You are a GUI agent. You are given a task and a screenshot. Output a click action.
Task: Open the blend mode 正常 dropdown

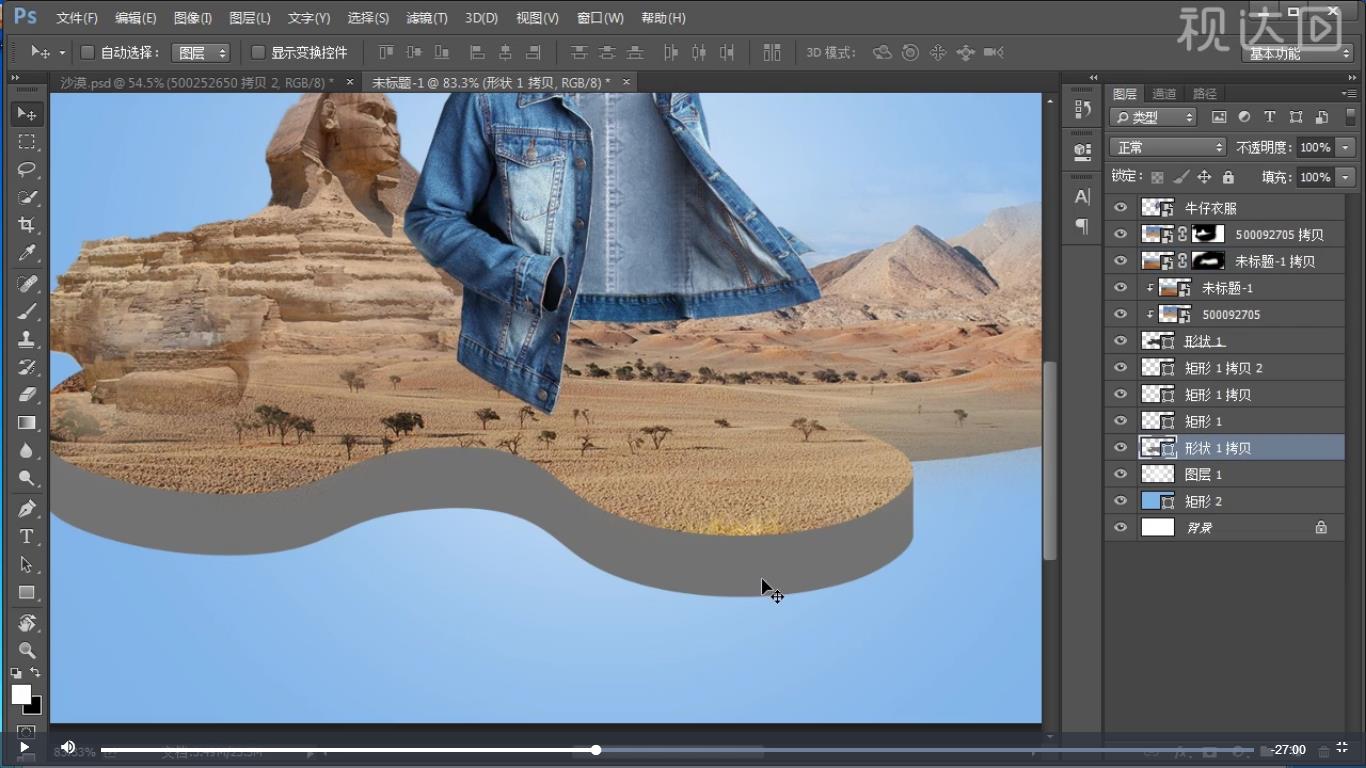(x=1167, y=147)
